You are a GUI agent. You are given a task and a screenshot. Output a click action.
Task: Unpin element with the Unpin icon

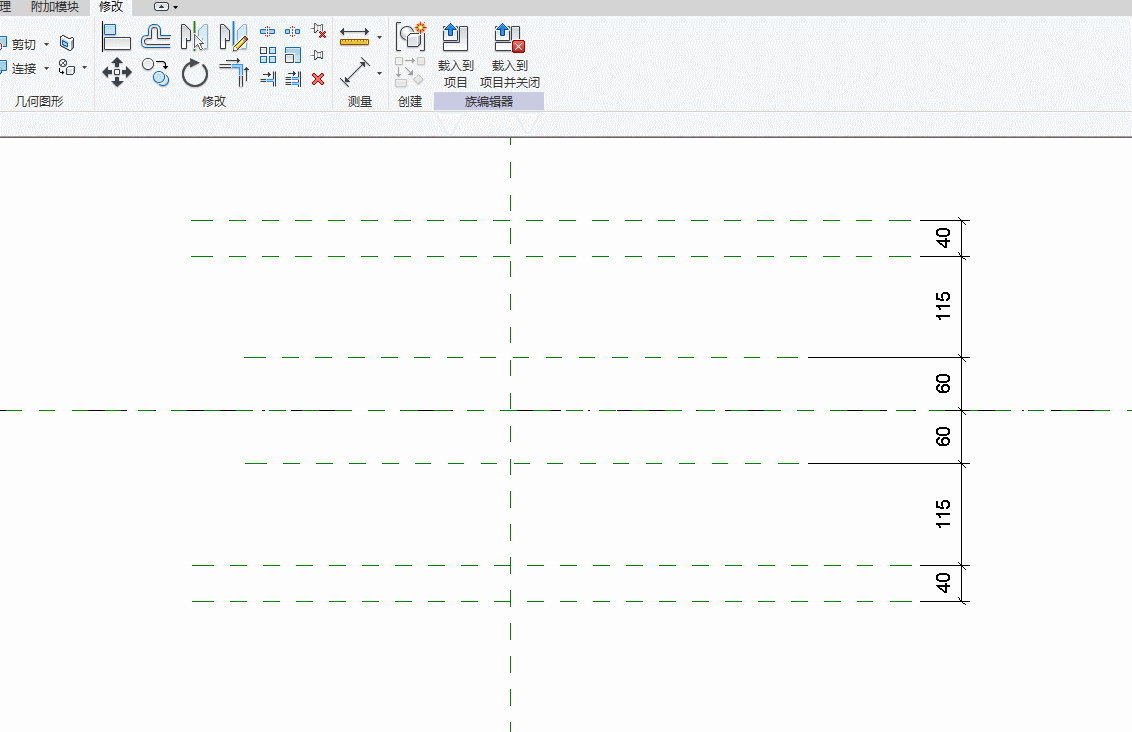click(319, 31)
